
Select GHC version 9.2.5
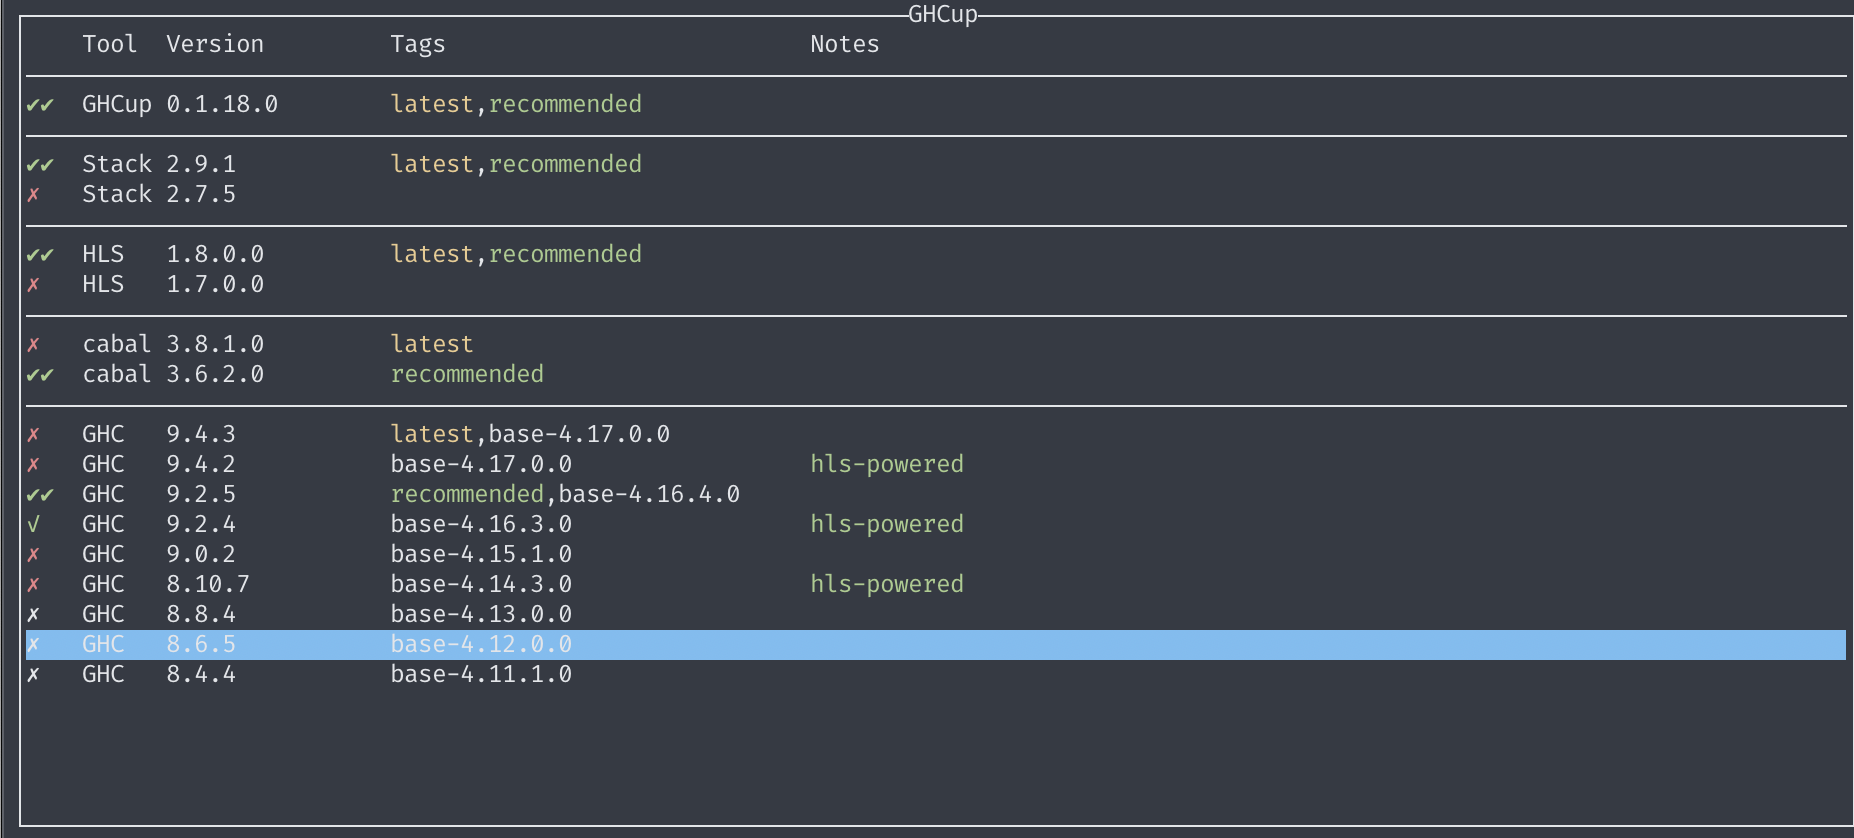(201, 494)
